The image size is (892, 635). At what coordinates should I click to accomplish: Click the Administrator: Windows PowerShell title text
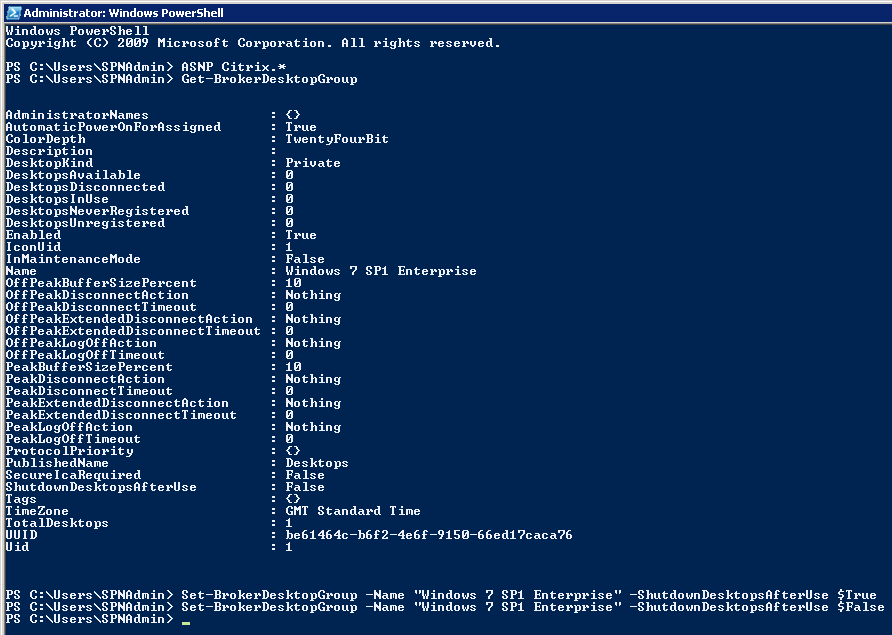(123, 13)
